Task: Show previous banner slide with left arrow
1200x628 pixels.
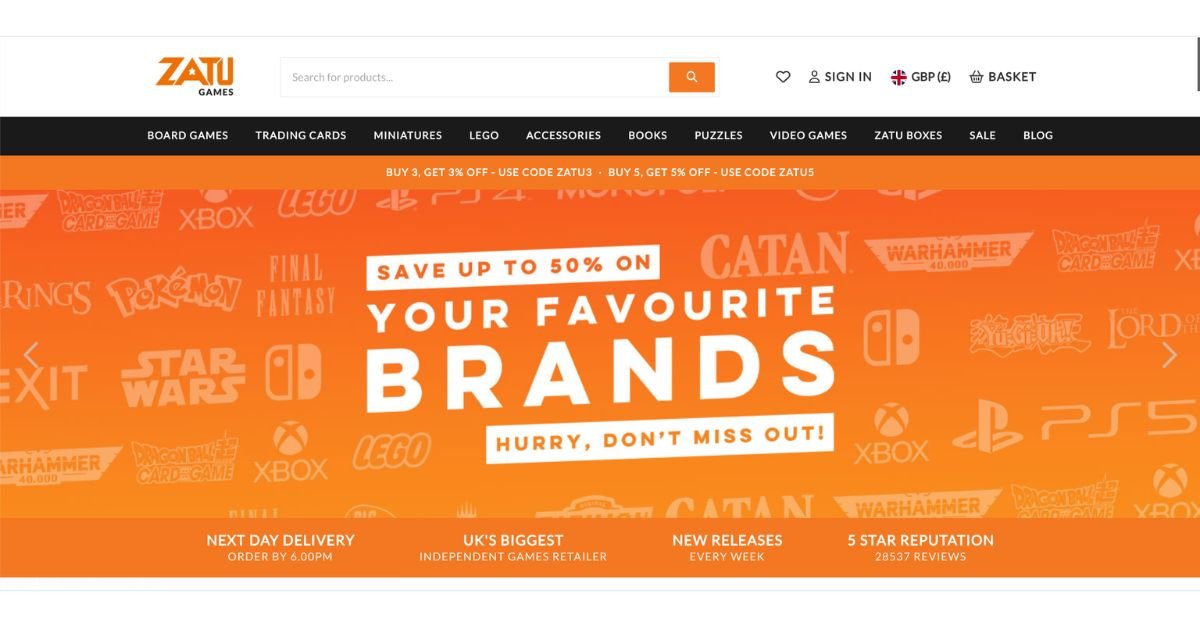Action: (x=31, y=354)
